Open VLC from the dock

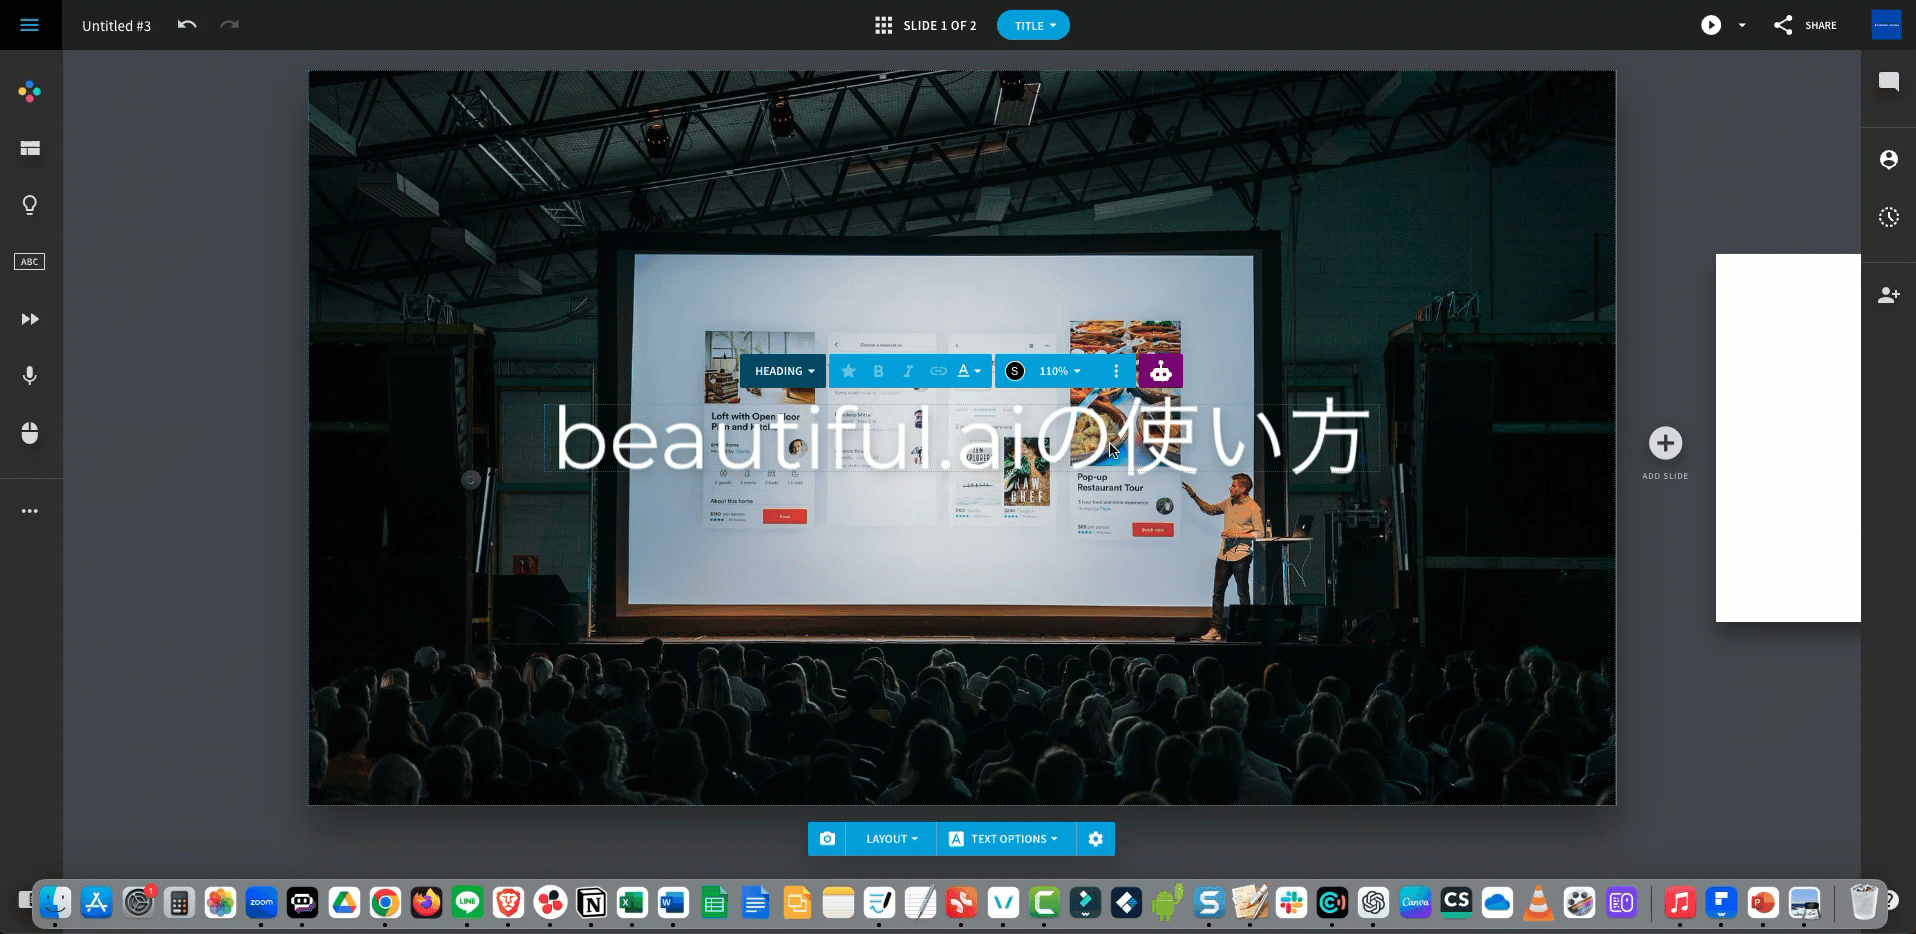click(x=1538, y=903)
